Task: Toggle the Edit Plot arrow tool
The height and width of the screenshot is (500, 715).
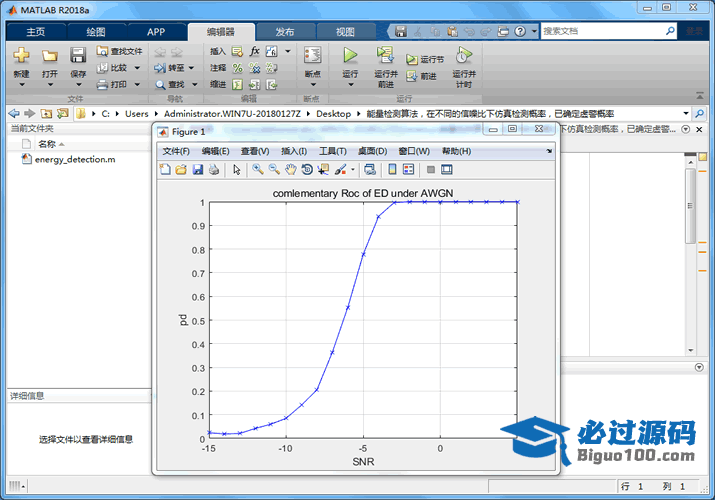Action: [237, 170]
